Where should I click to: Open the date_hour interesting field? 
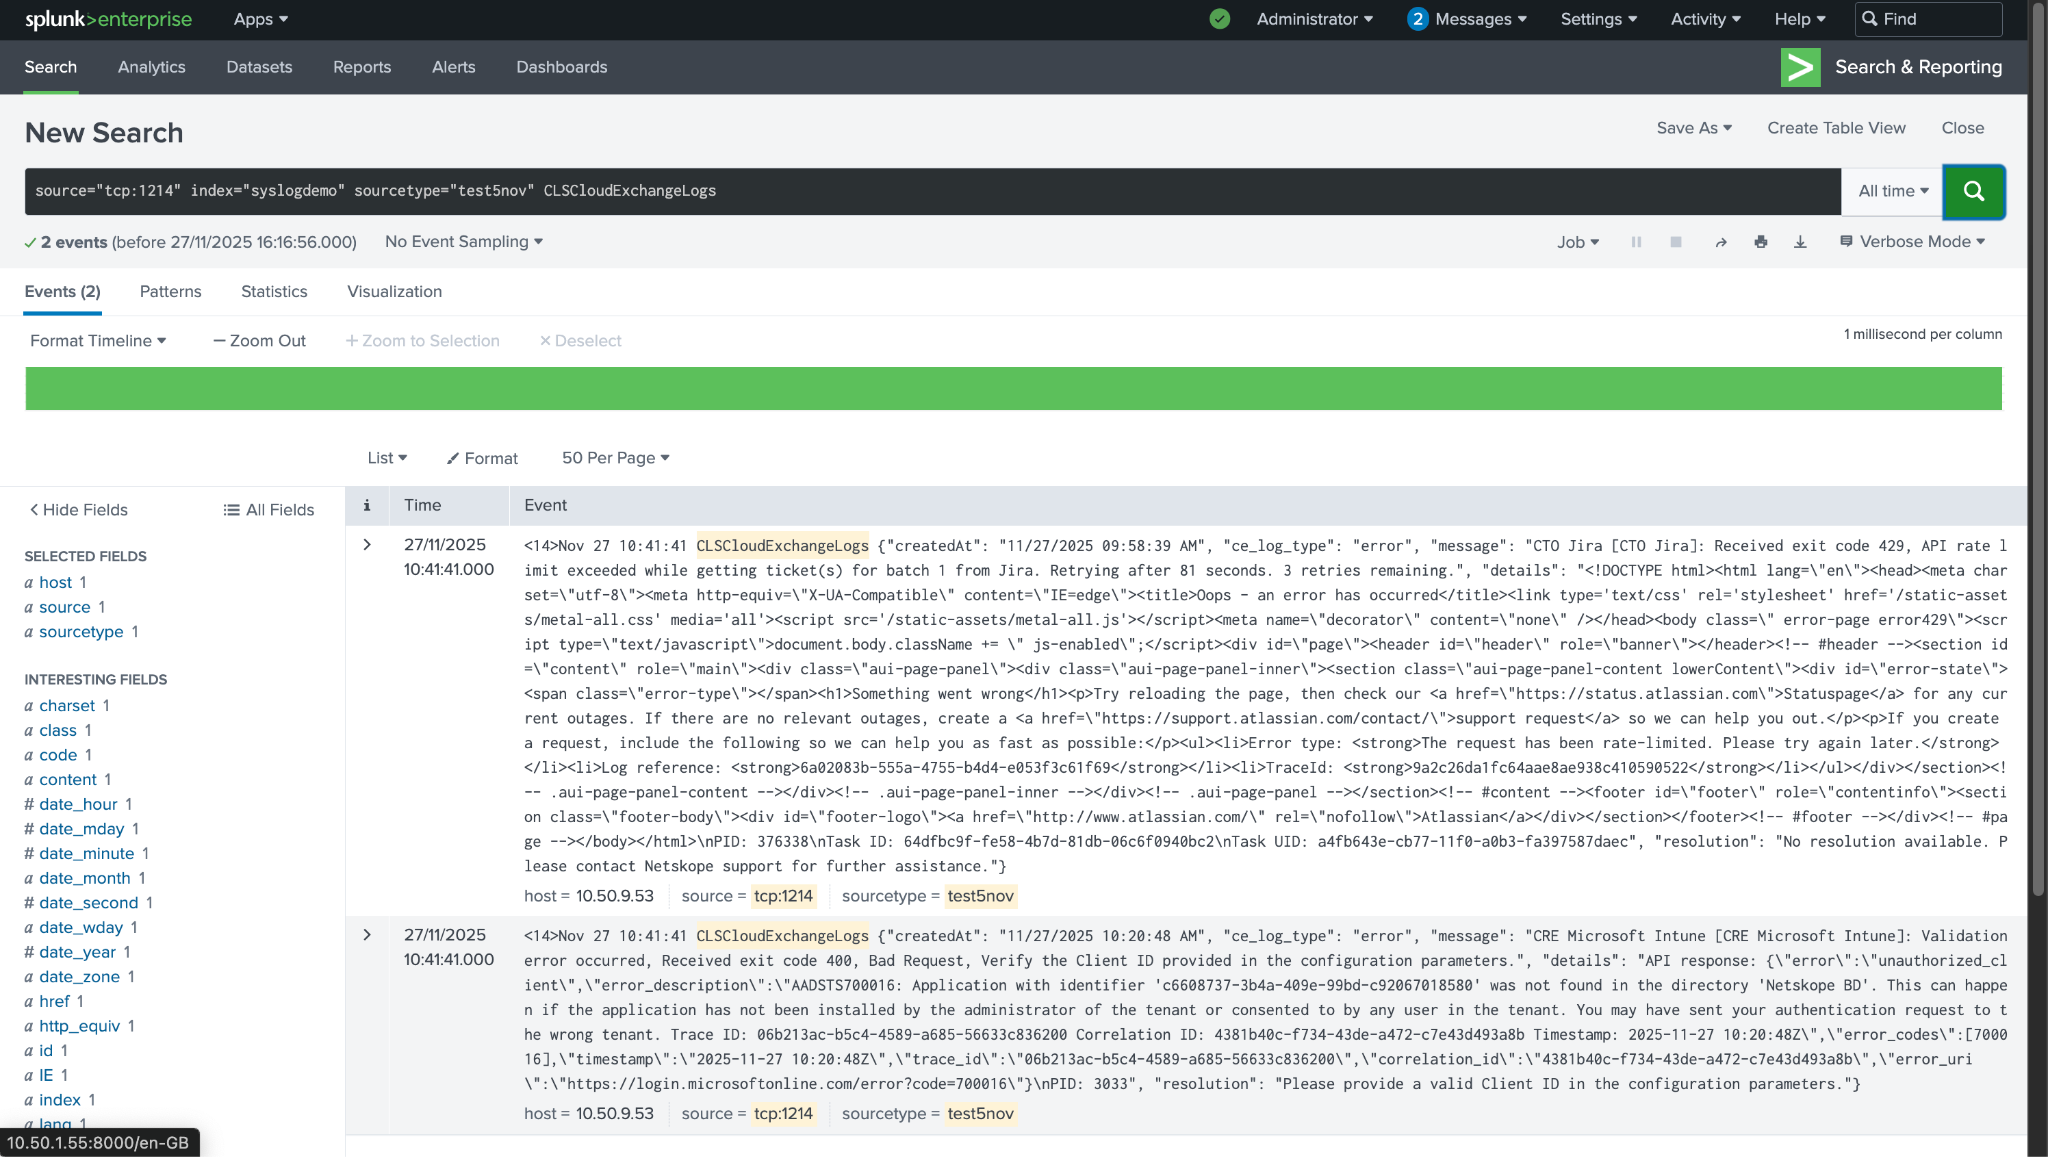click(78, 804)
